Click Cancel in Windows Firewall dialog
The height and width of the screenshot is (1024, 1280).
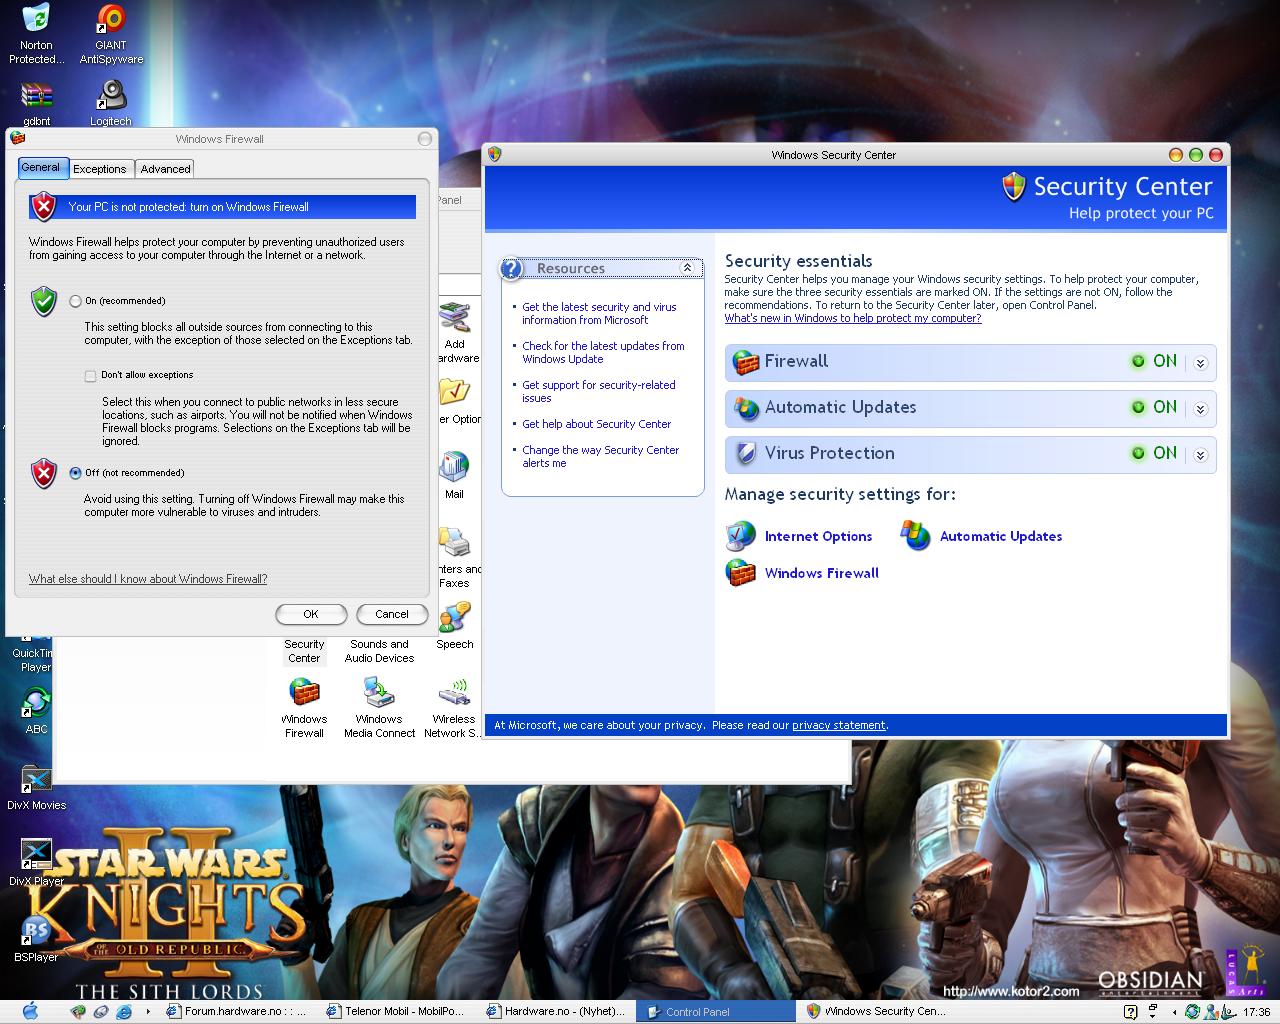tap(392, 614)
